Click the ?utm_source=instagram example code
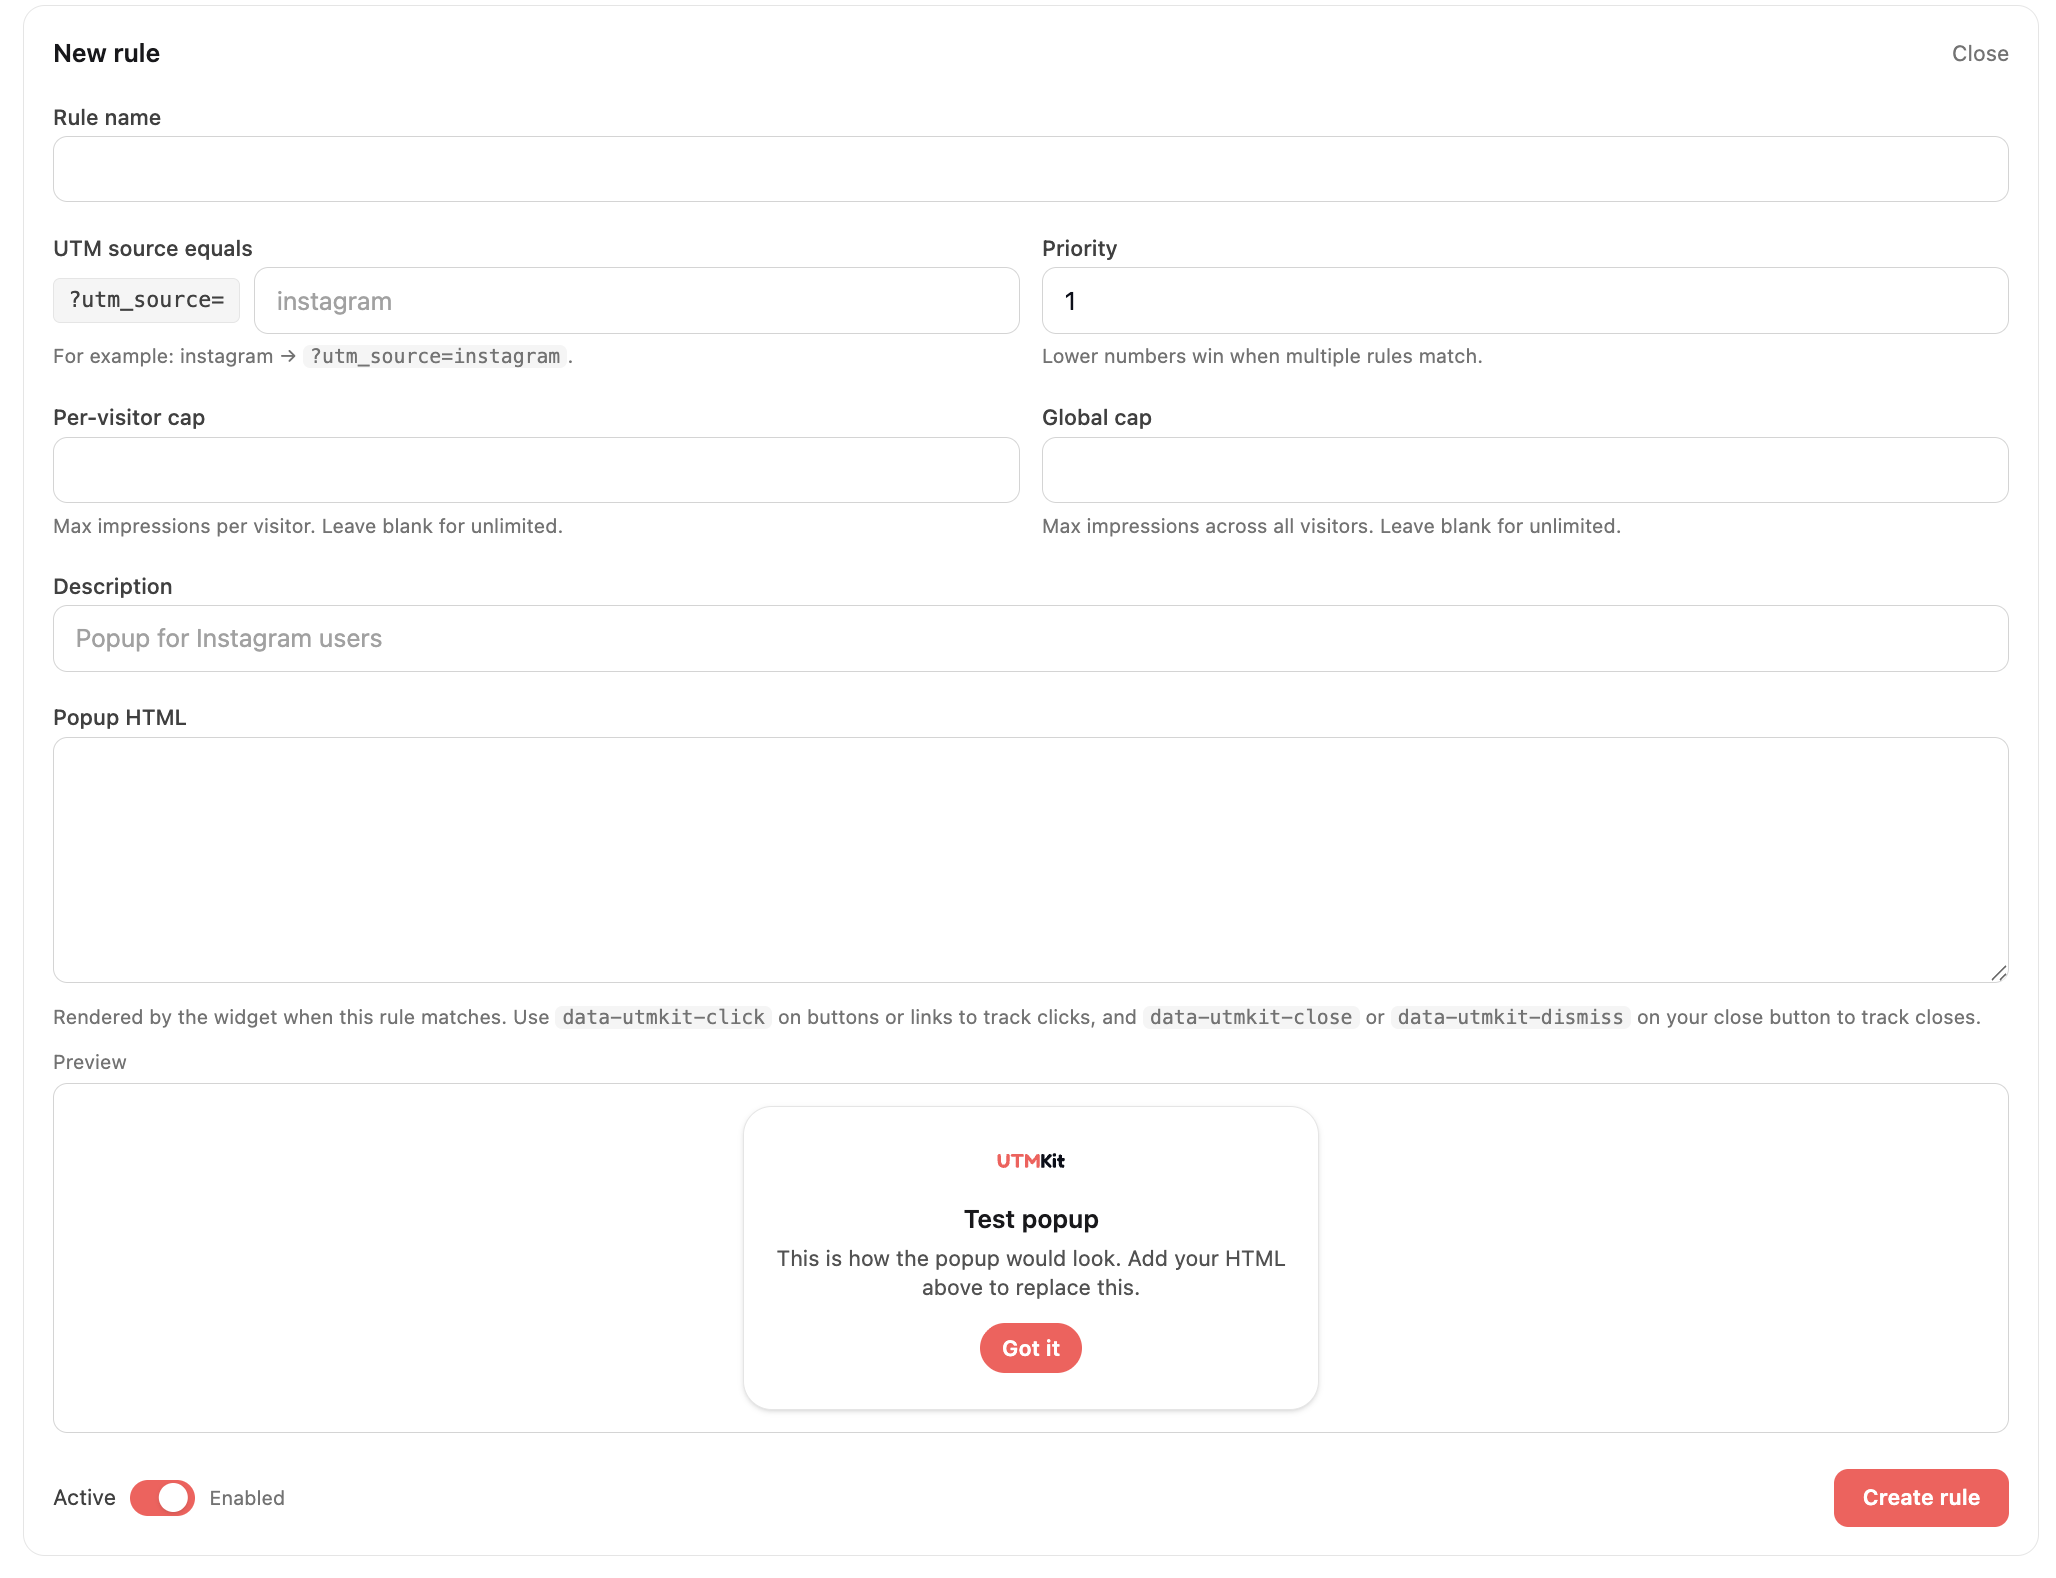Screen dimensions: 2056x1578 pyautogui.click(x=435, y=356)
